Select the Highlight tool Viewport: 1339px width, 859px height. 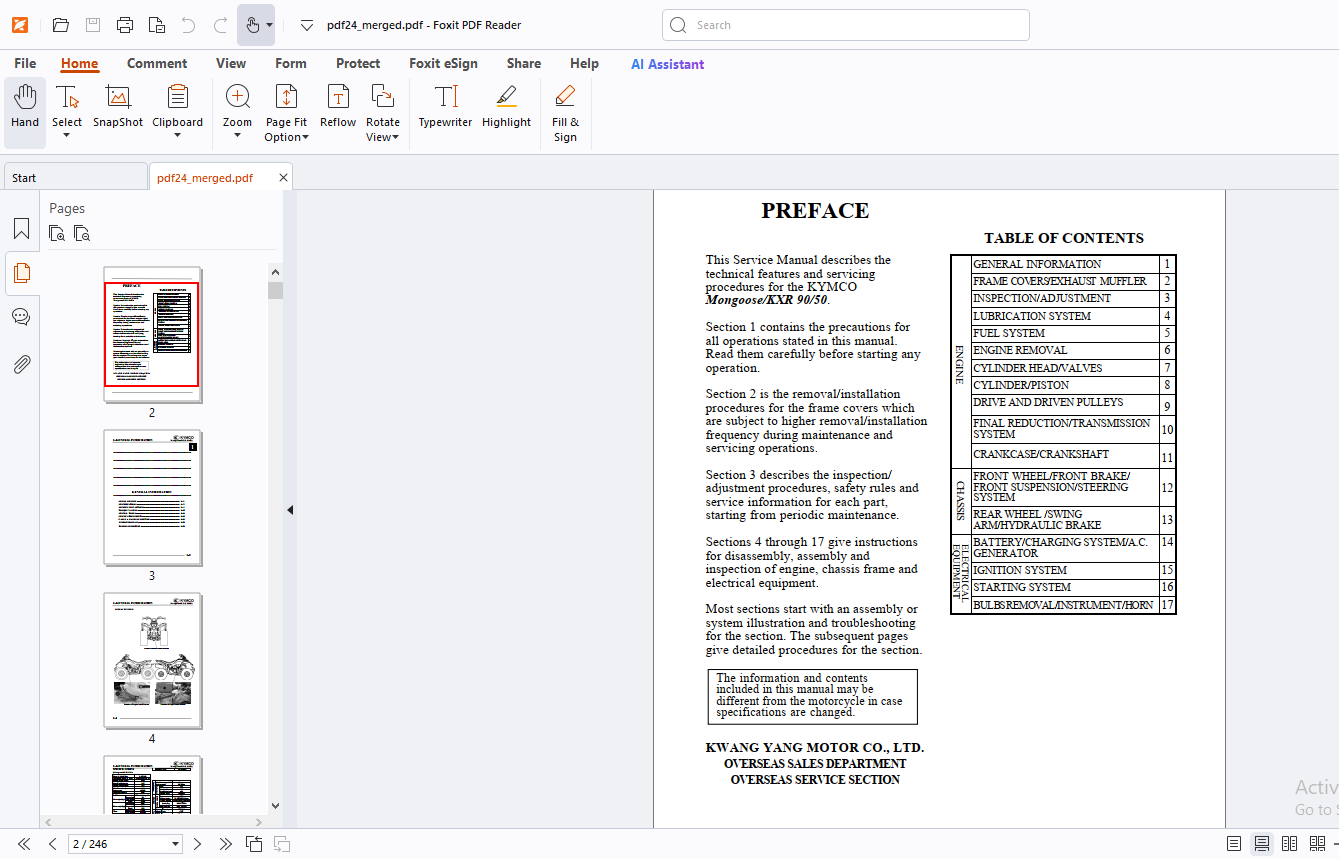[x=506, y=107]
